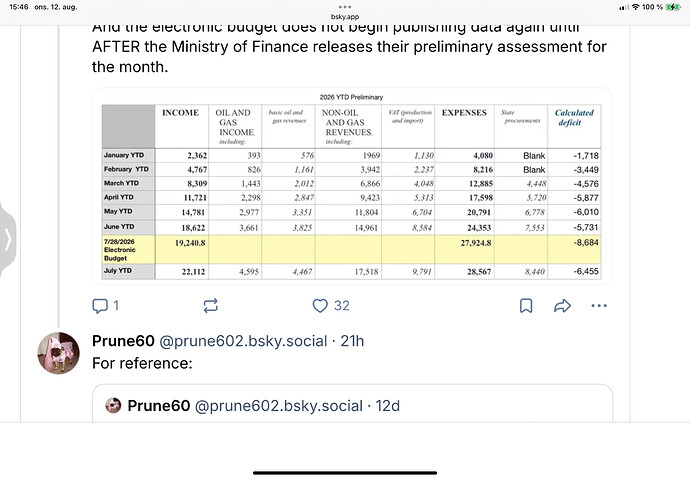
Task: Open the small avatar in the quoted post
Action: 113,406
